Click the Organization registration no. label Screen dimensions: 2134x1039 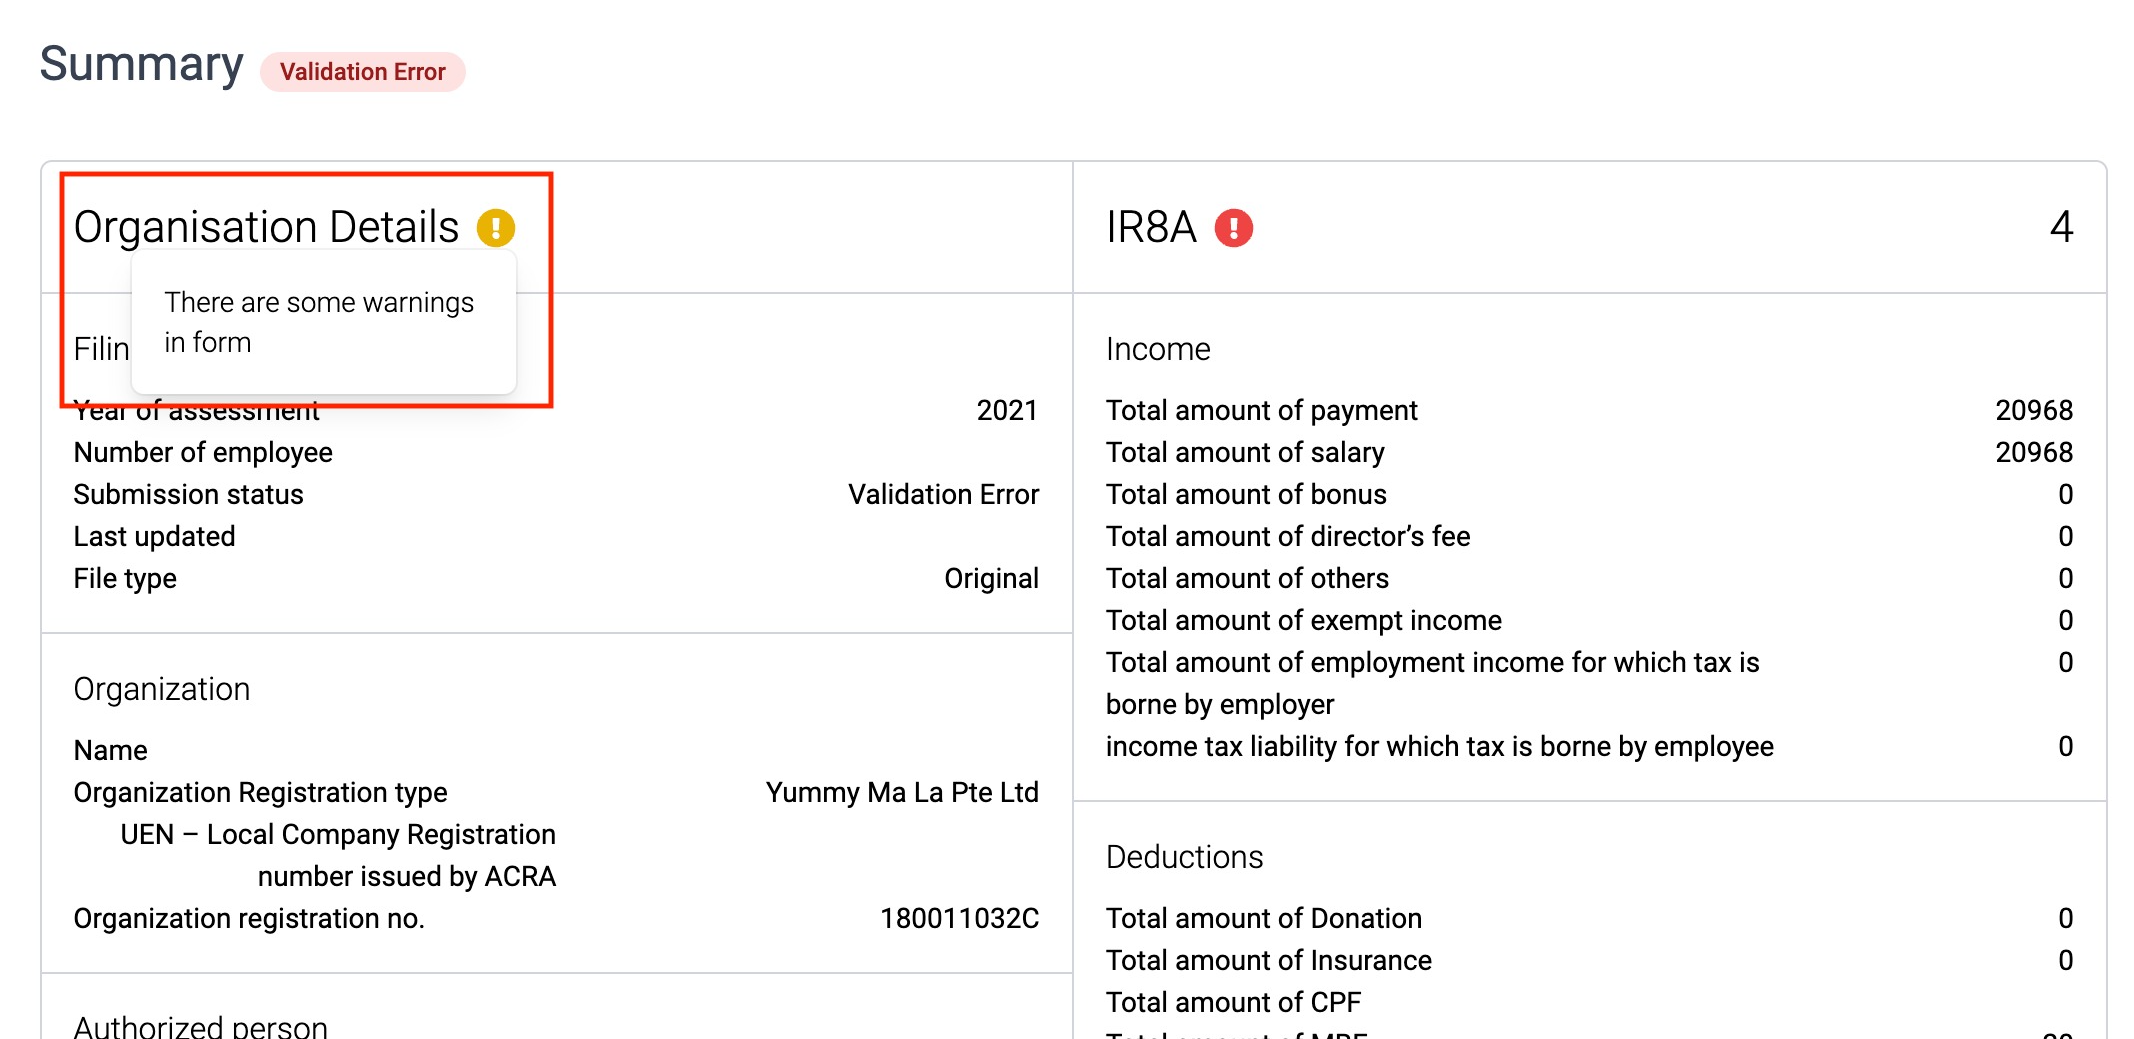coord(249,918)
